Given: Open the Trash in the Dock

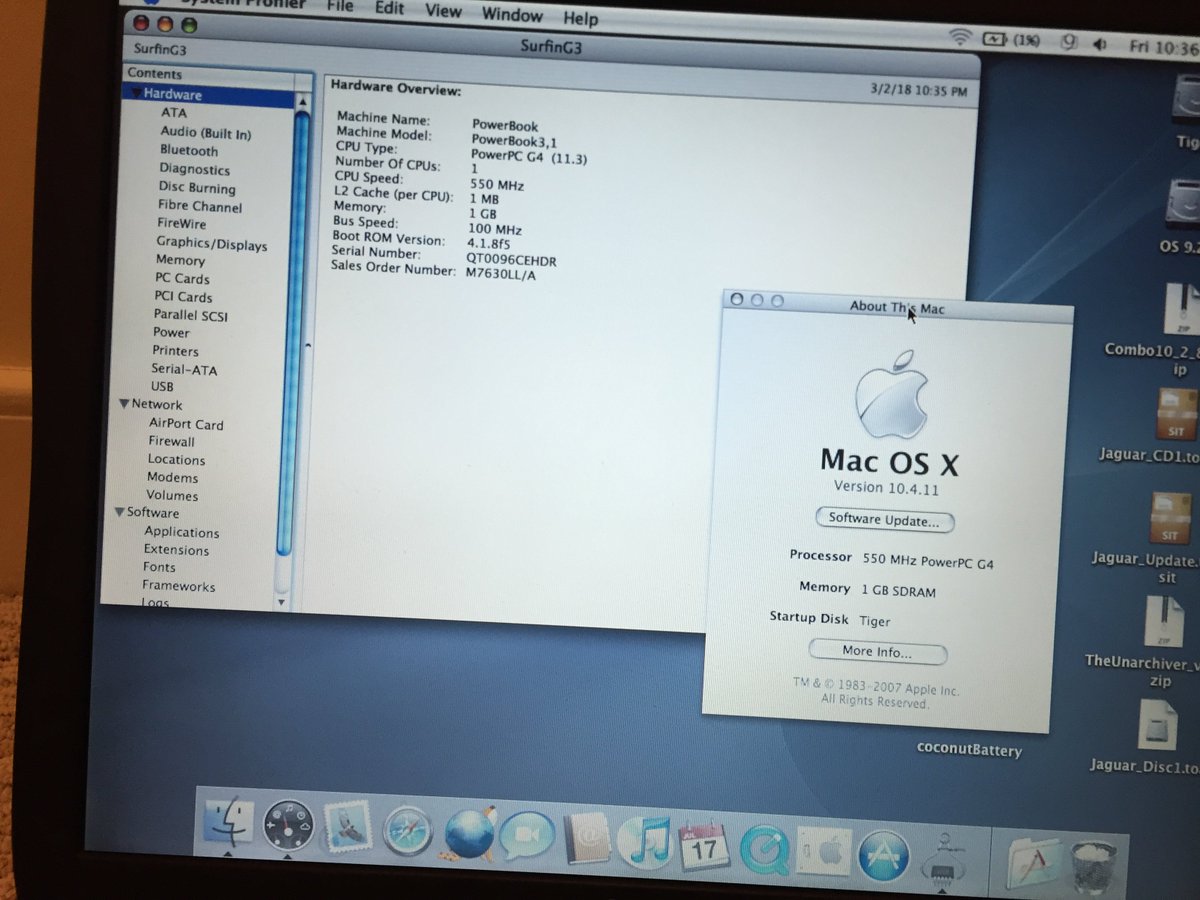Looking at the screenshot, I should tap(1093, 866).
